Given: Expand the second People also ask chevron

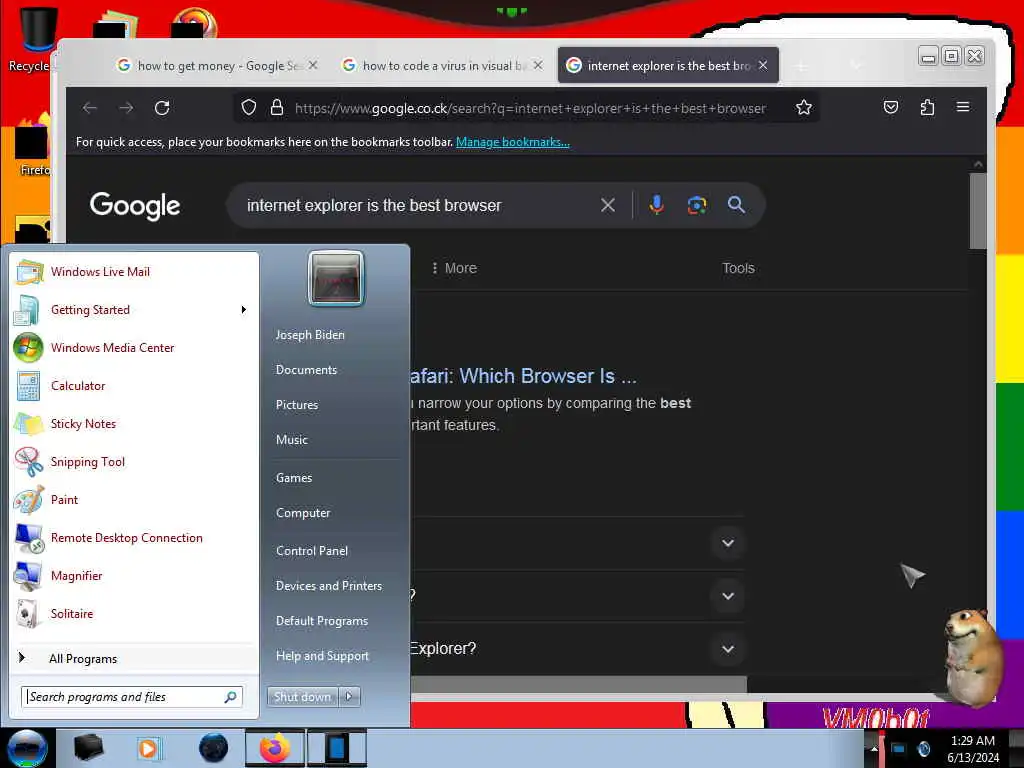Looking at the screenshot, I should tap(728, 596).
